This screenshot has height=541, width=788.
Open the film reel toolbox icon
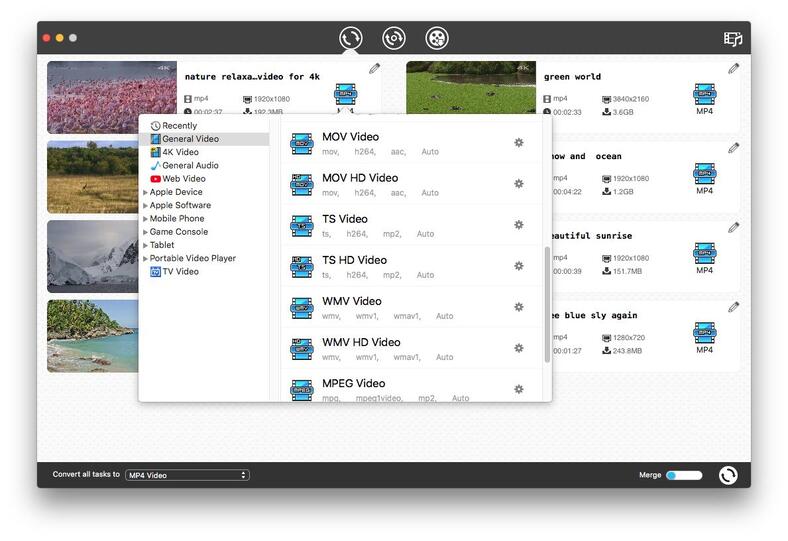tap(437, 38)
